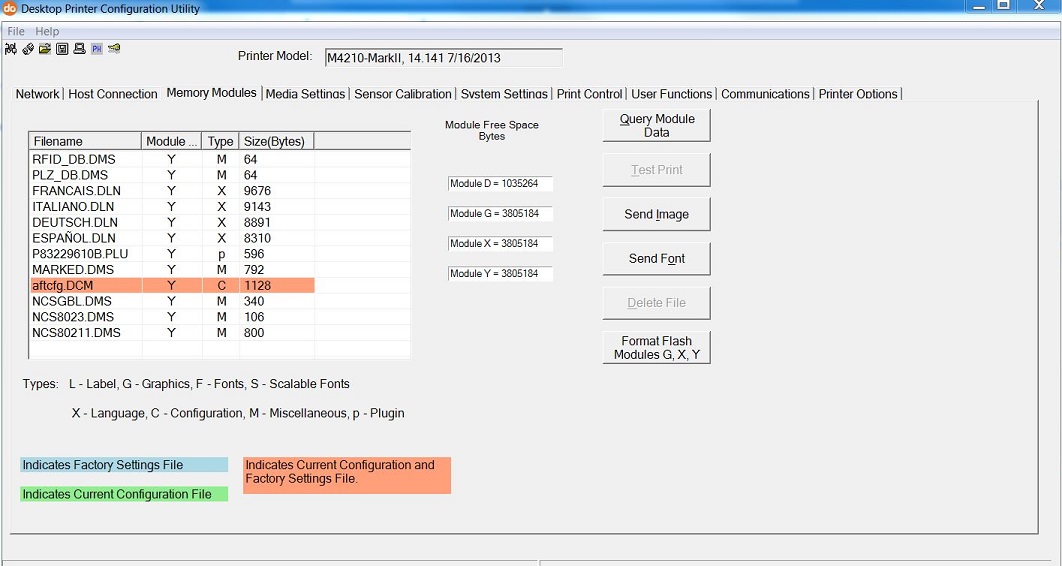This screenshot has height=566, width=1062.
Task: Click the Send Image button
Action: 656,214
